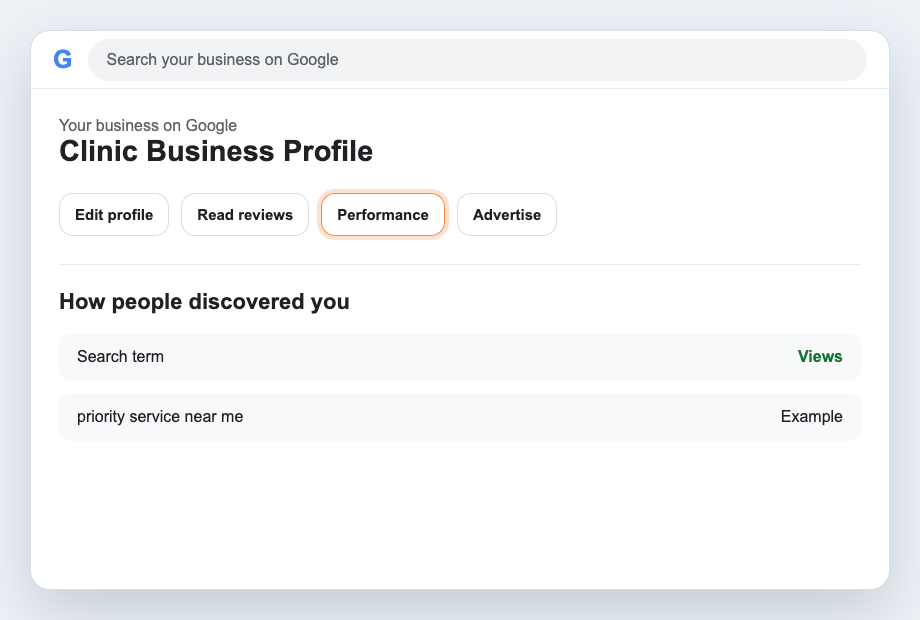This screenshot has height=620, width=920.
Task: Focus the Search your business on Google field
Action: point(477,60)
